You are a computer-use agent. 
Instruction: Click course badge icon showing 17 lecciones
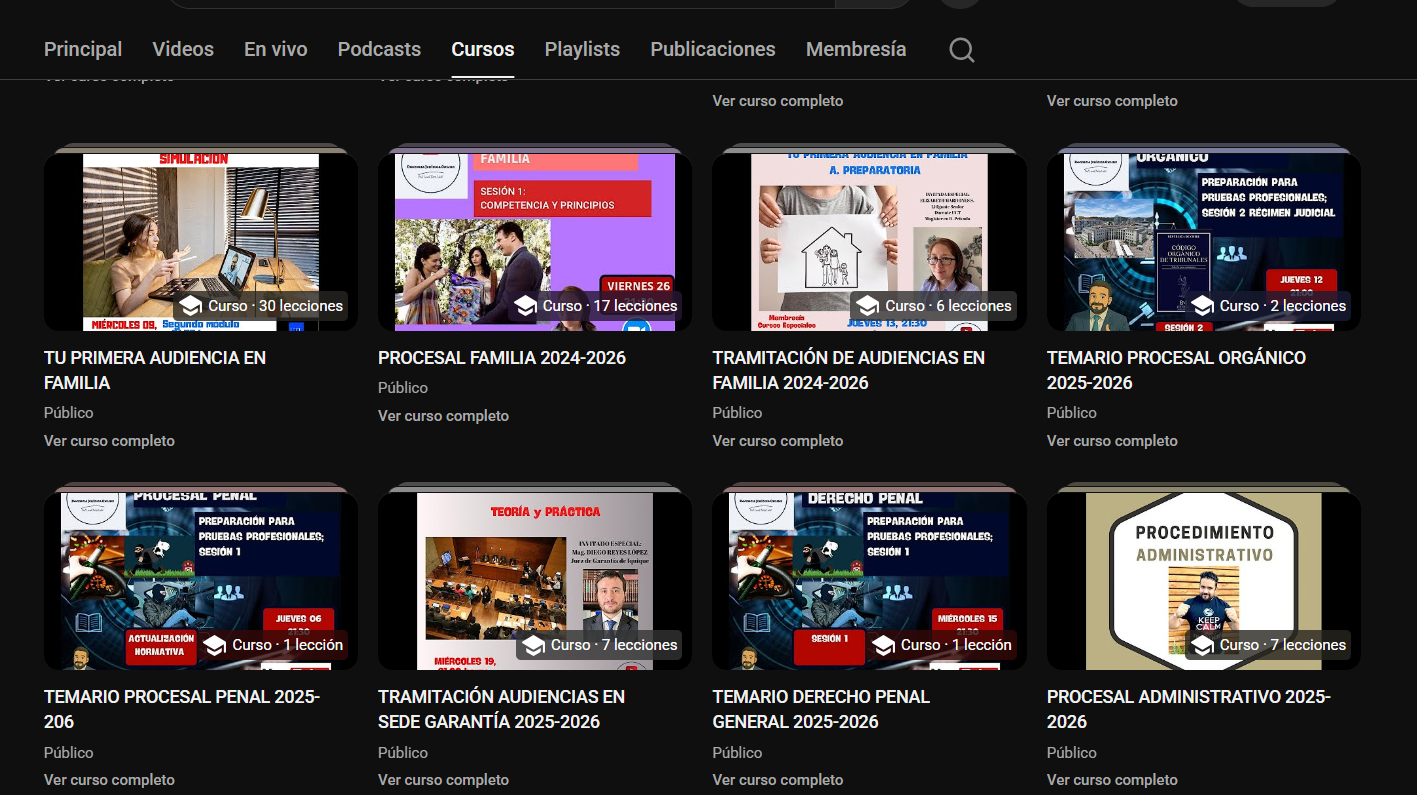click(525, 306)
